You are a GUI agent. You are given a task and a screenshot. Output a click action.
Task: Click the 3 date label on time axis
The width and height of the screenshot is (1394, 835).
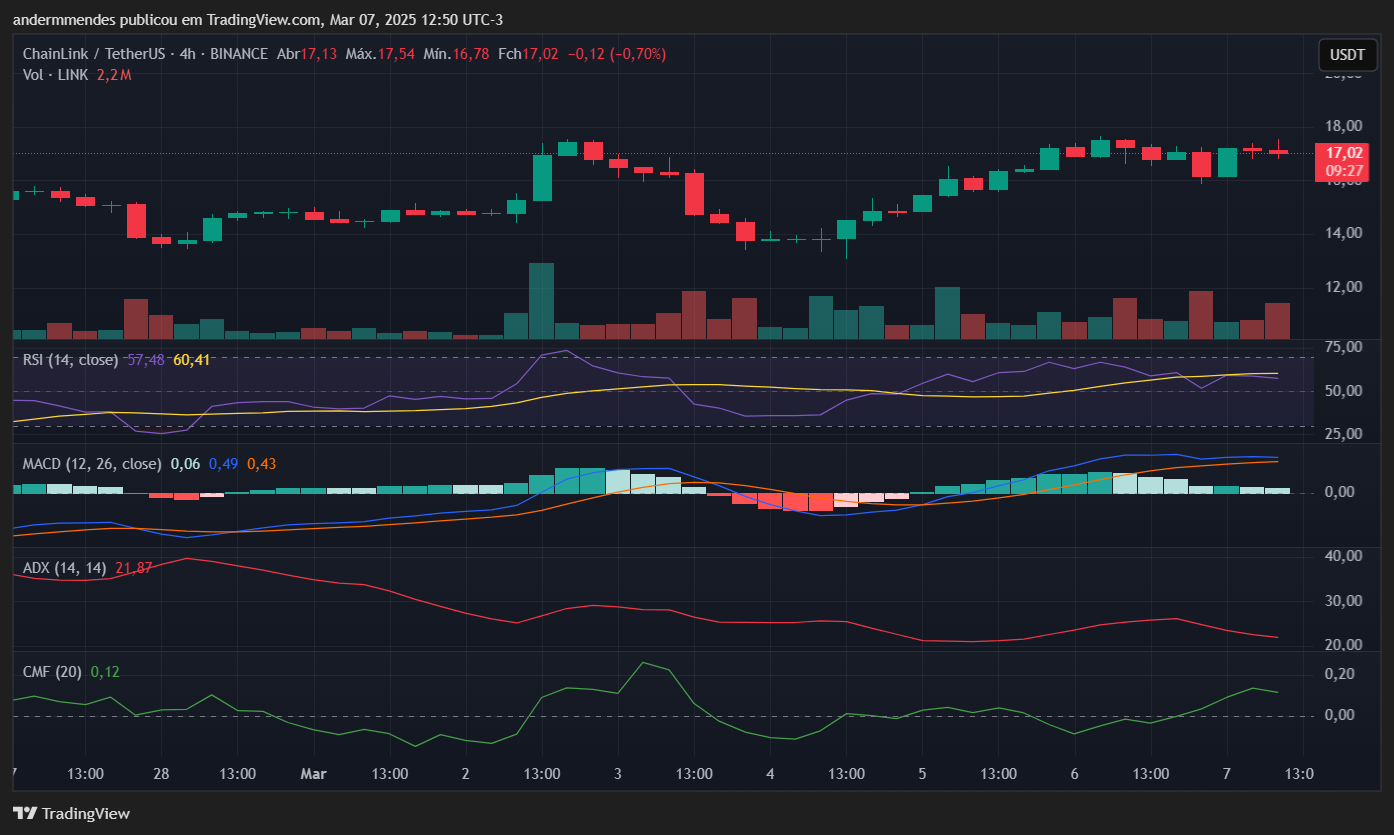pos(618,774)
